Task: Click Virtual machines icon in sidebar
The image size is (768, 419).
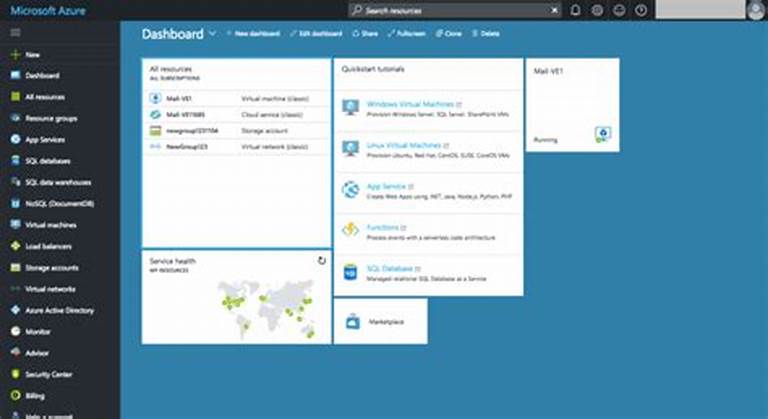Action: click(15, 224)
